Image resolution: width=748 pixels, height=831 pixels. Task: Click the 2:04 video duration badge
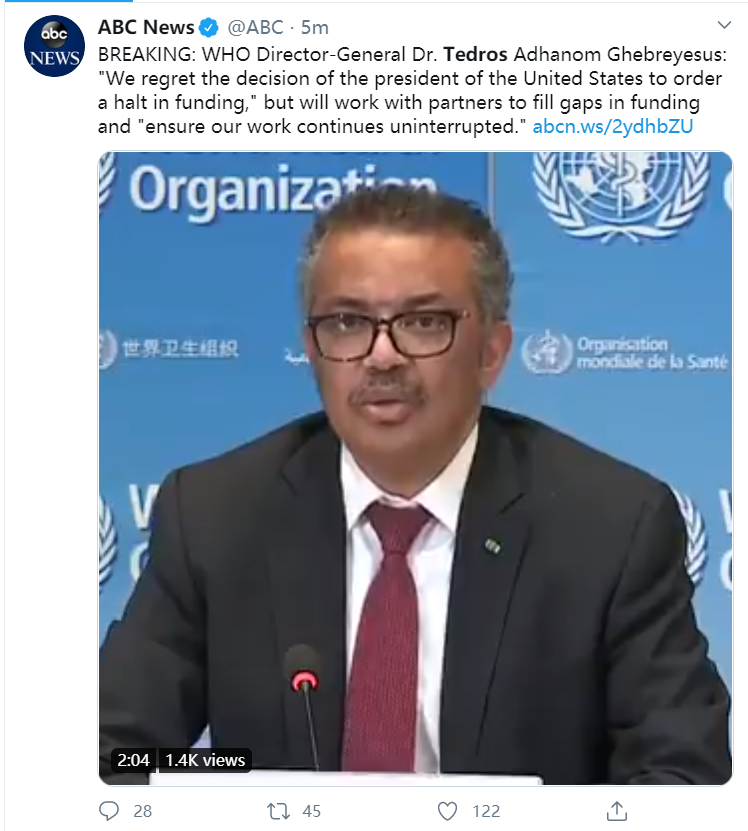click(x=134, y=760)
